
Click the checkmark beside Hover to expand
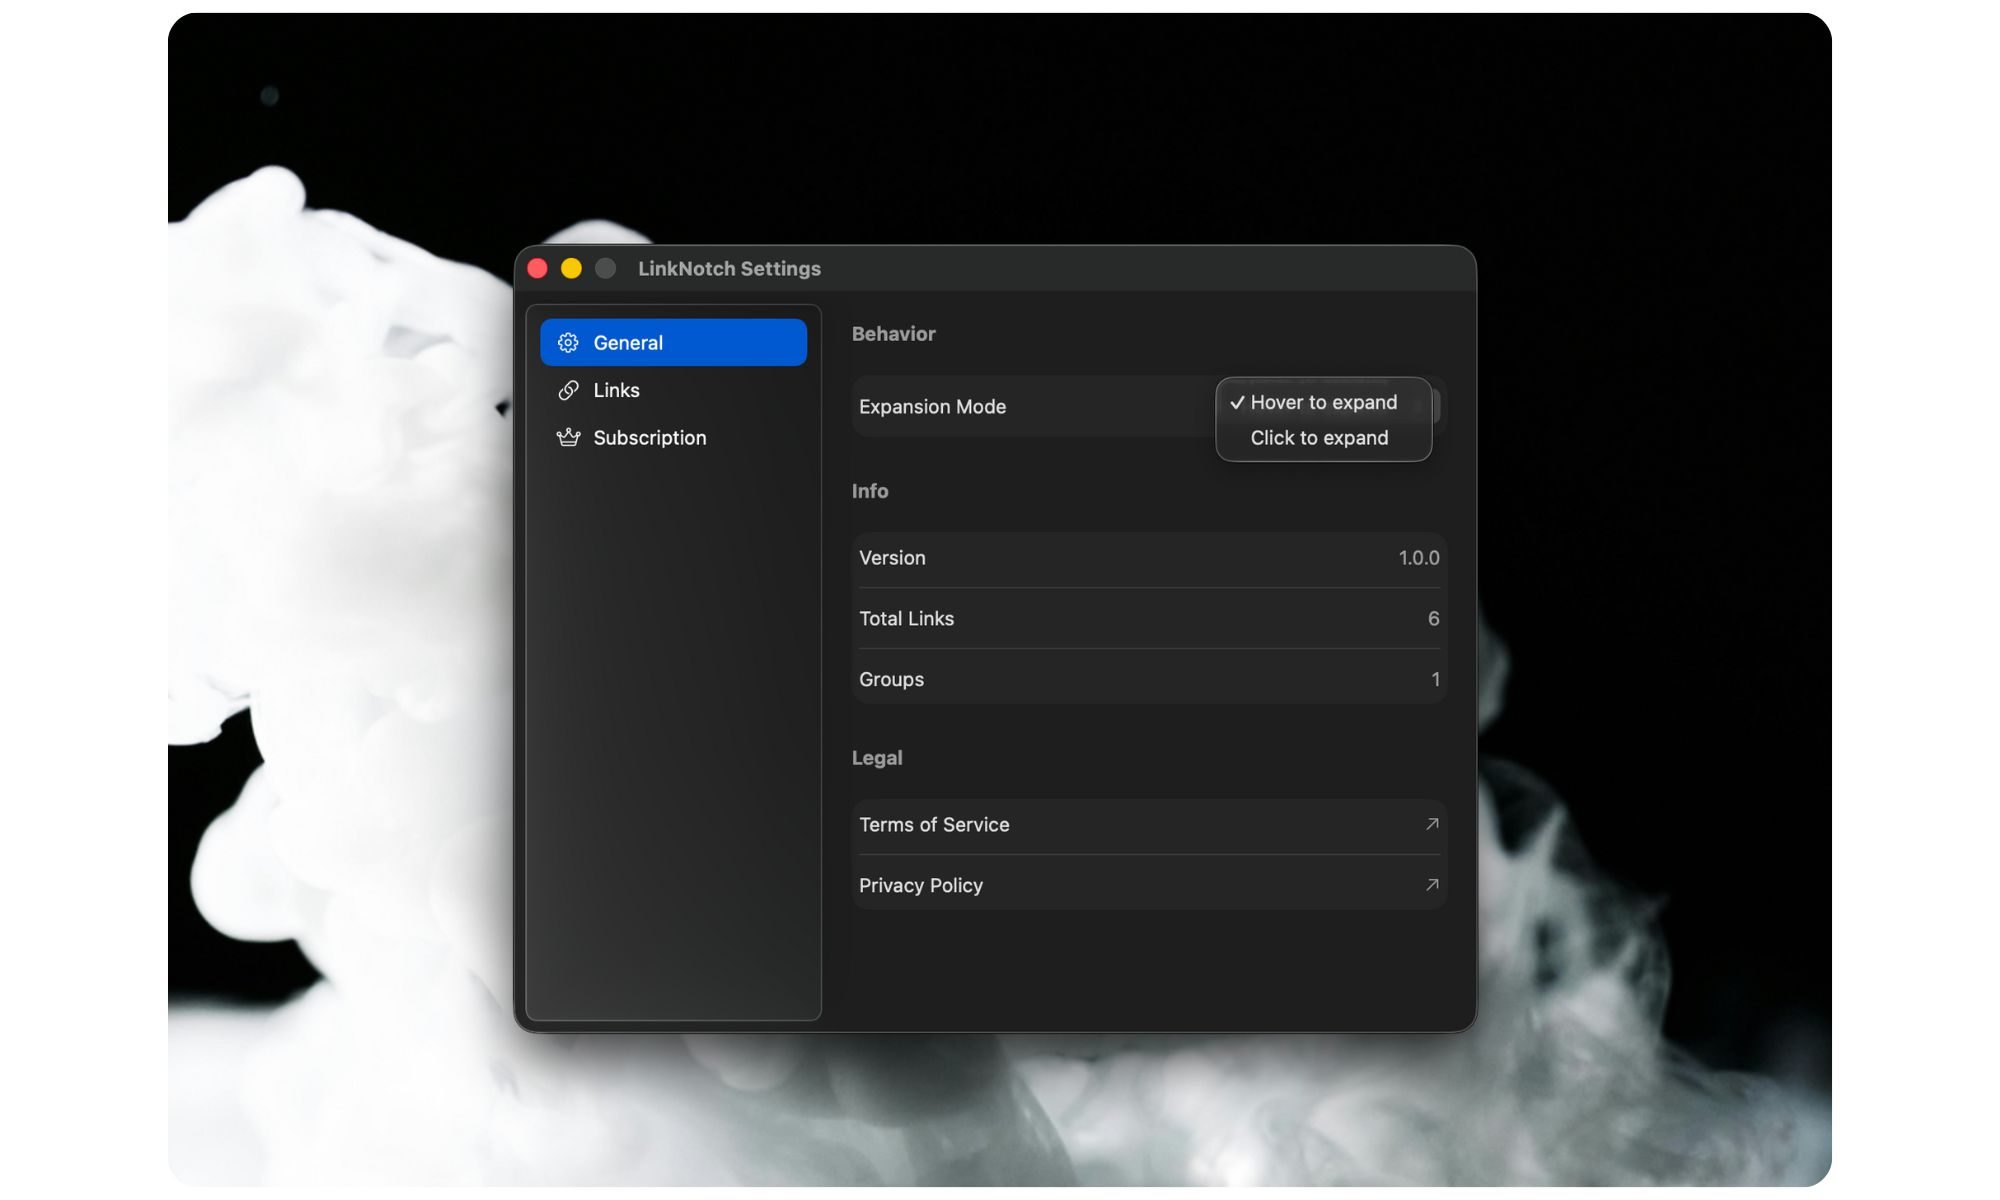click(x=1239, y=402)
